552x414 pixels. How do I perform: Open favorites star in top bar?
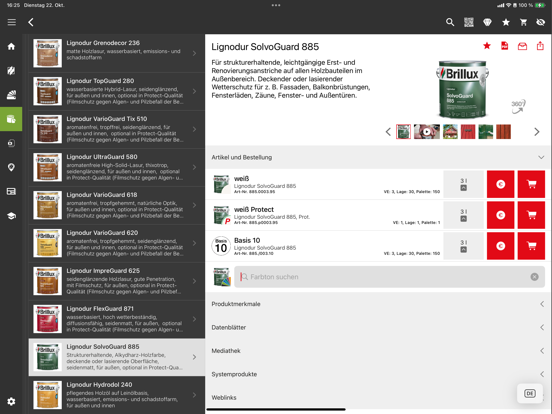click(506, 22)
